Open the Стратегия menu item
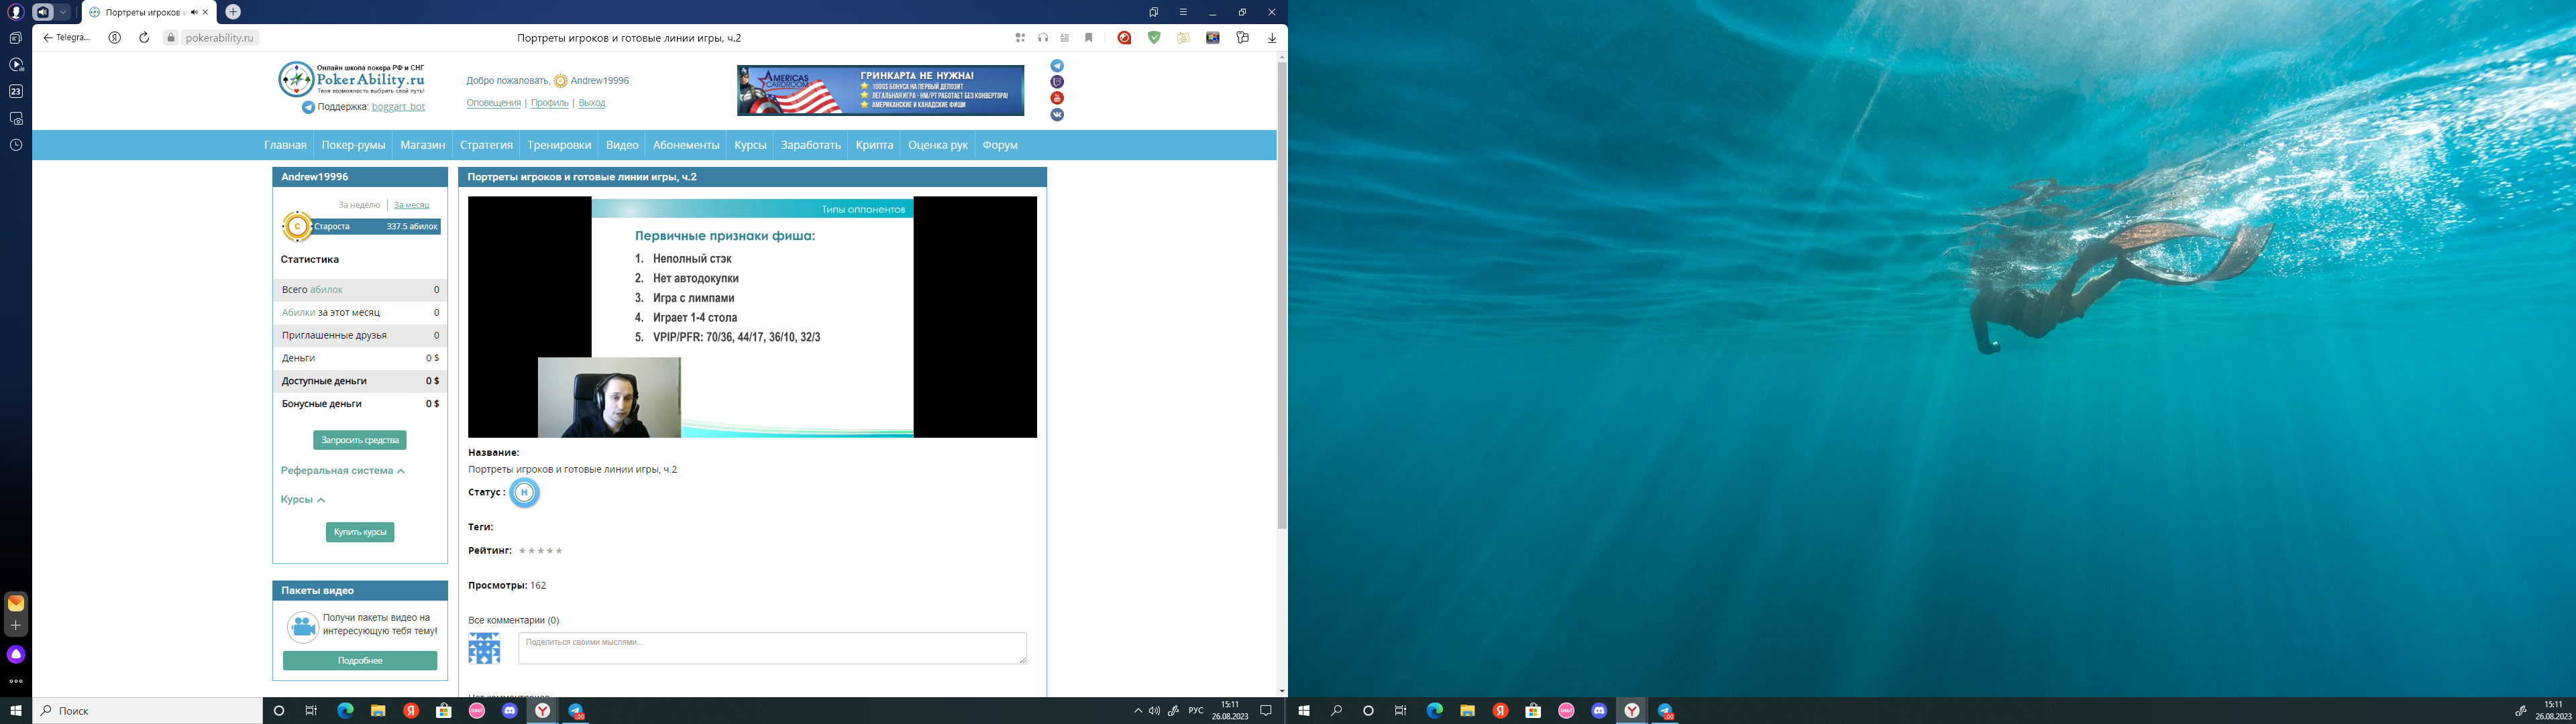The width and height of the screenshot is (2576, 724). (486, 145)
